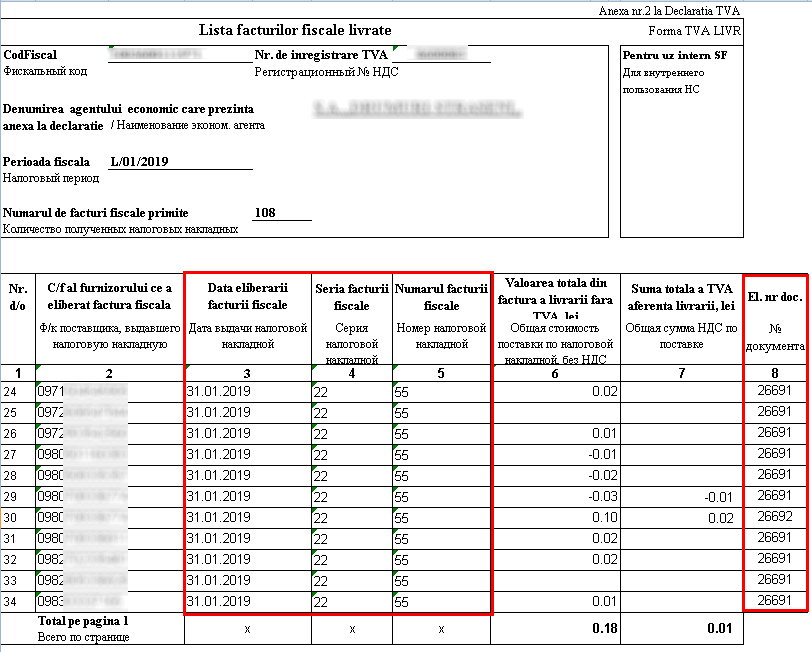Click the "Nr. de inregistrare TVA" label

[x=321, y=55]
